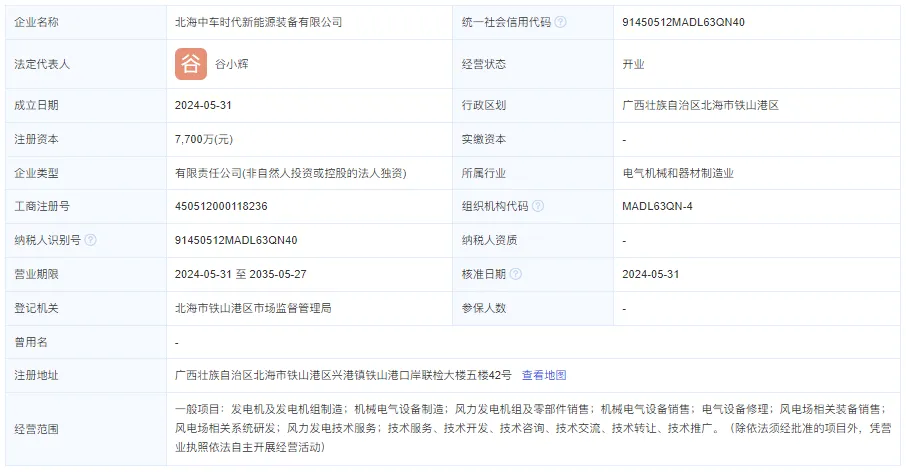Click the orange 谷 avatar icon
This screenshot has width=906, height=472.
tap(191, 64)
